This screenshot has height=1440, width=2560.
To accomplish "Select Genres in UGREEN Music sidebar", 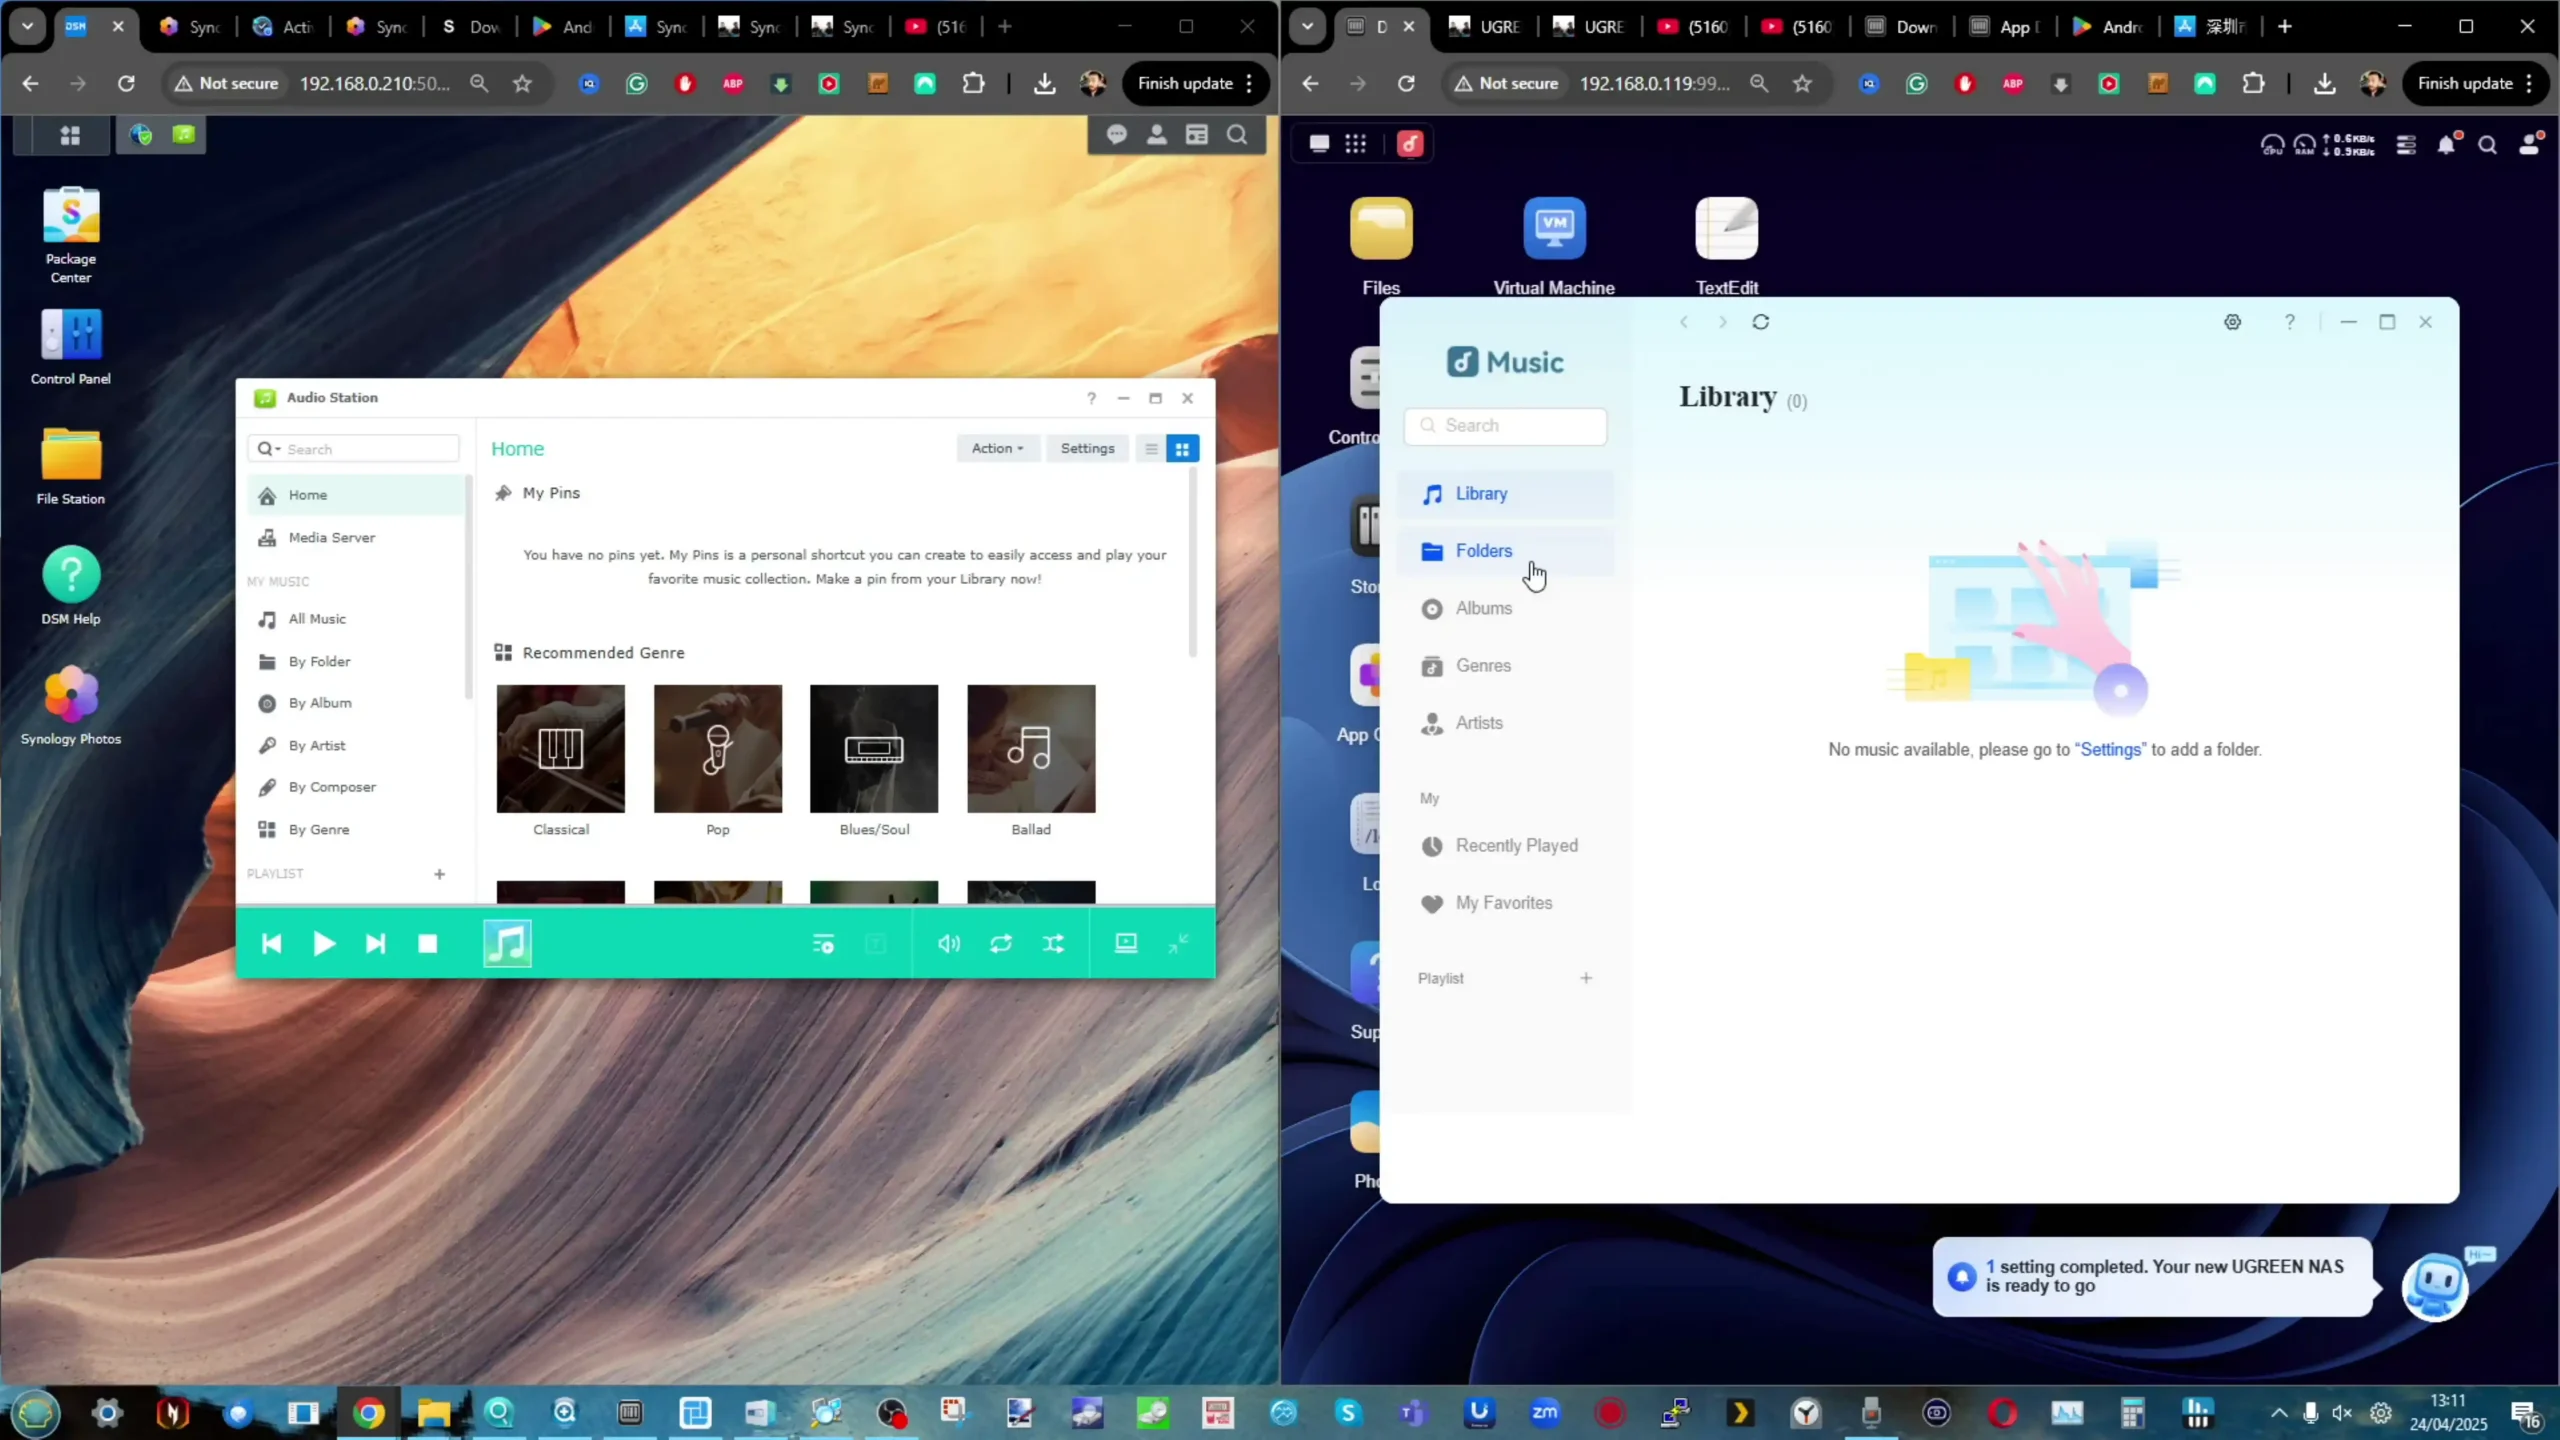I will pyautogui.click(x=1505, y=666).
